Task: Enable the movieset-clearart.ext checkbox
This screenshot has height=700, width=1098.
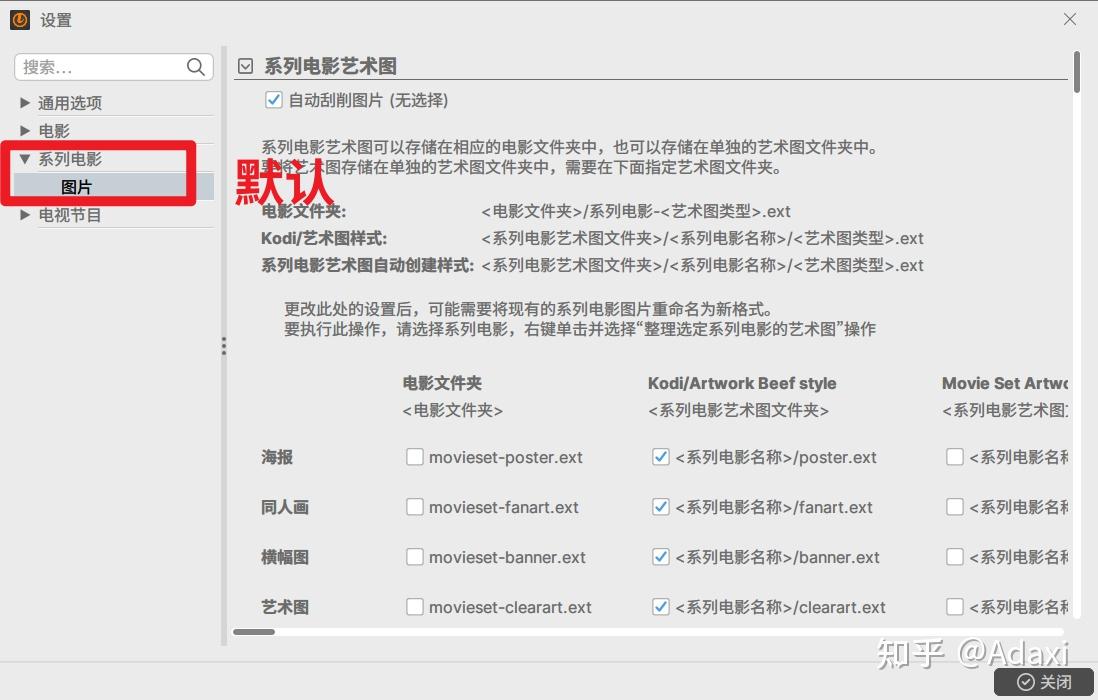Action: 415,606
